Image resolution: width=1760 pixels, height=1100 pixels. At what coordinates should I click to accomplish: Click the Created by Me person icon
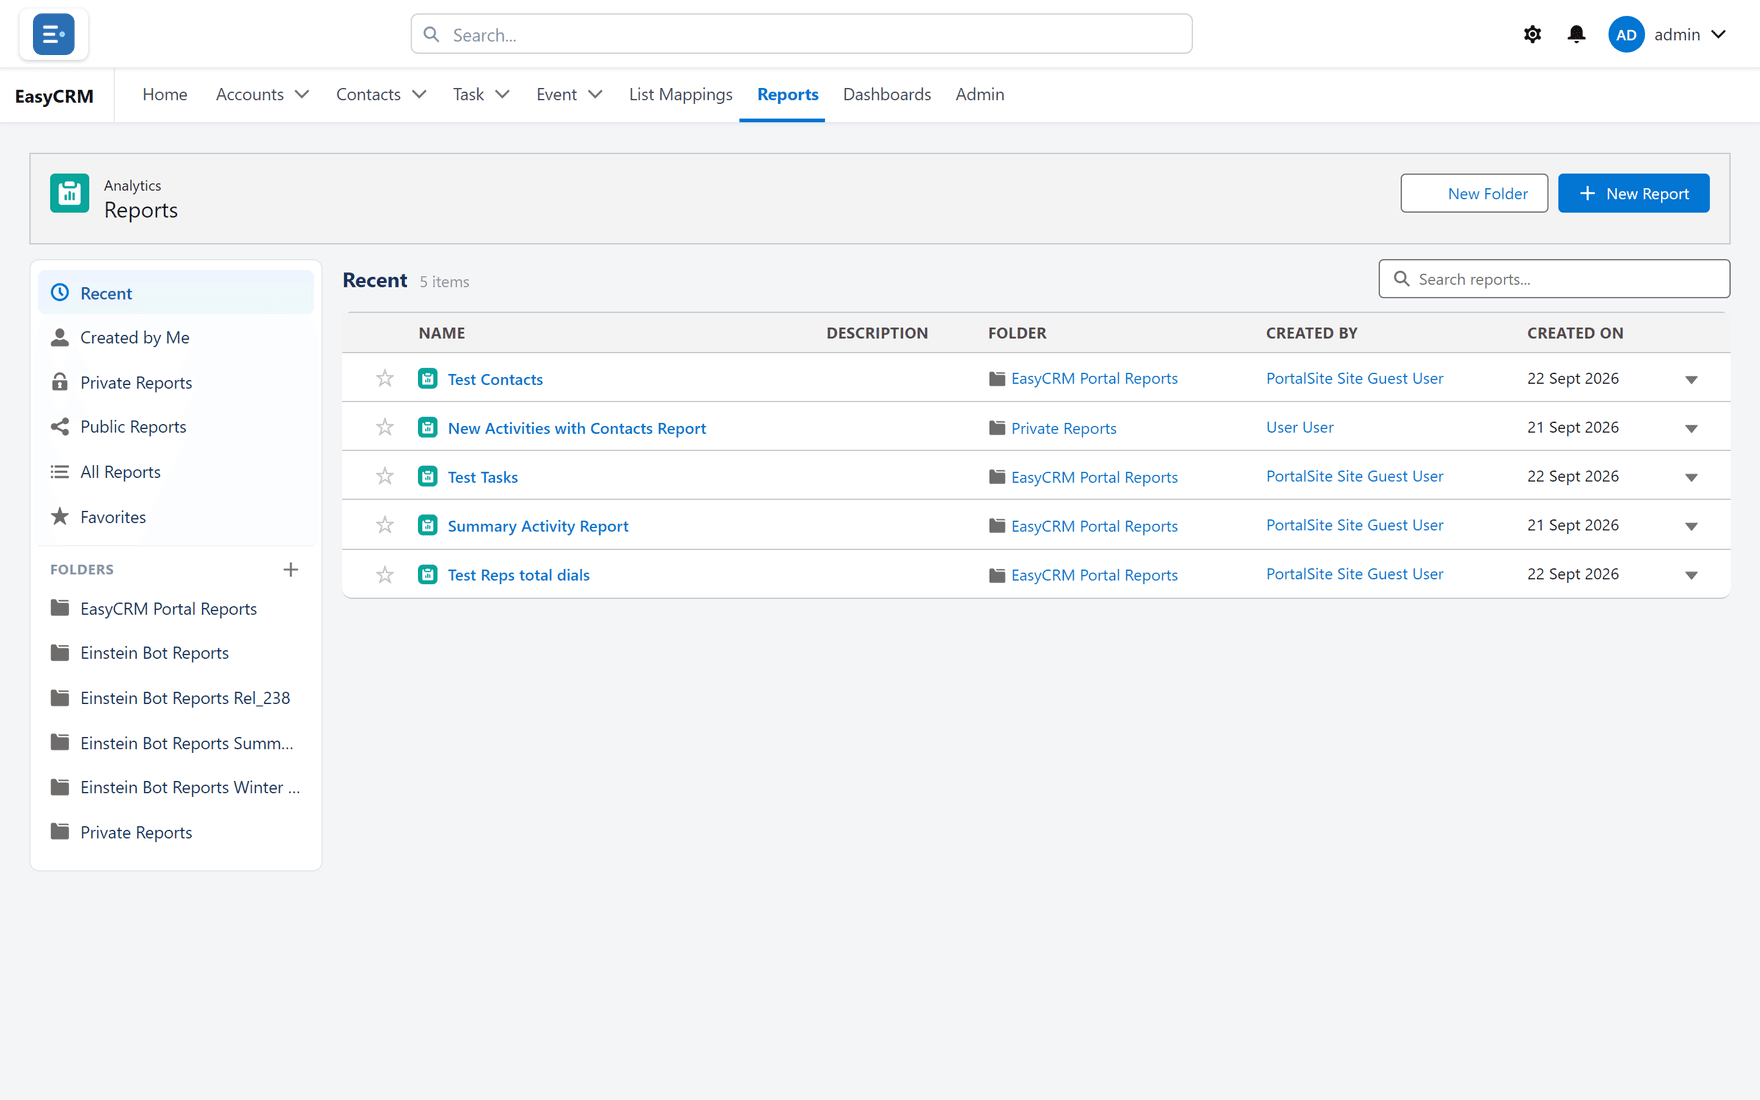60,337
